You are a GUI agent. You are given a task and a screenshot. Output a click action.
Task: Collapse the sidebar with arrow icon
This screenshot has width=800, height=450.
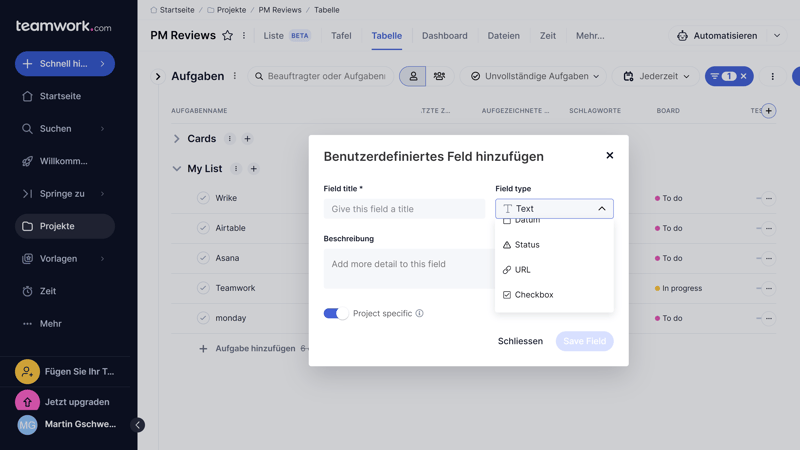[x=138, y=425]
